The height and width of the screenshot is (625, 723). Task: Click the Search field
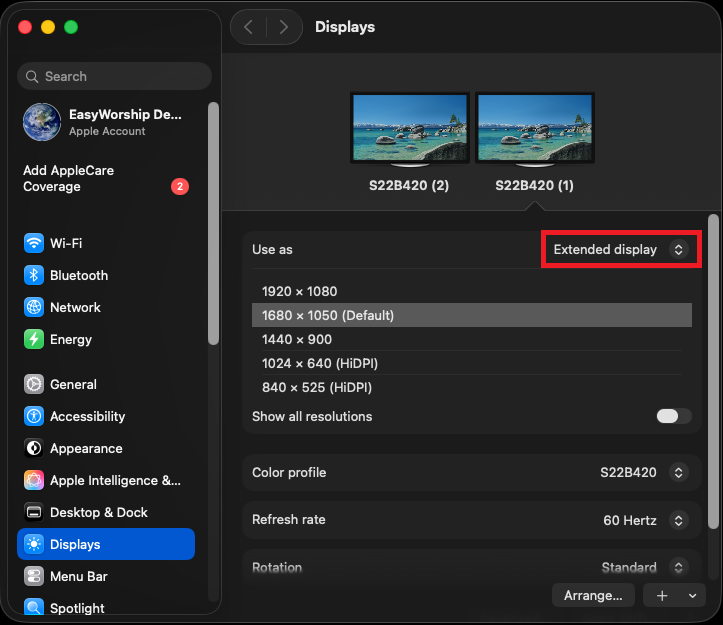point(114,76)
